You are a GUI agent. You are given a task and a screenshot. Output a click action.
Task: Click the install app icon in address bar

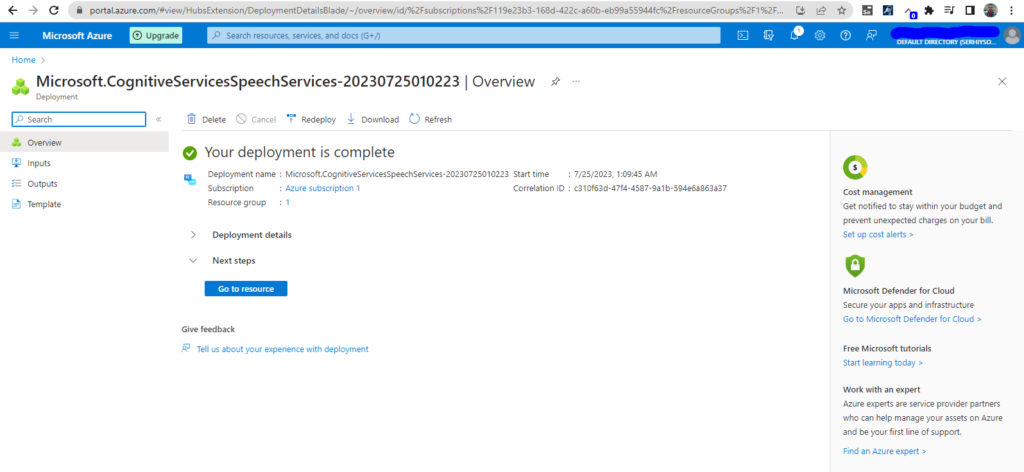point(801,10)
